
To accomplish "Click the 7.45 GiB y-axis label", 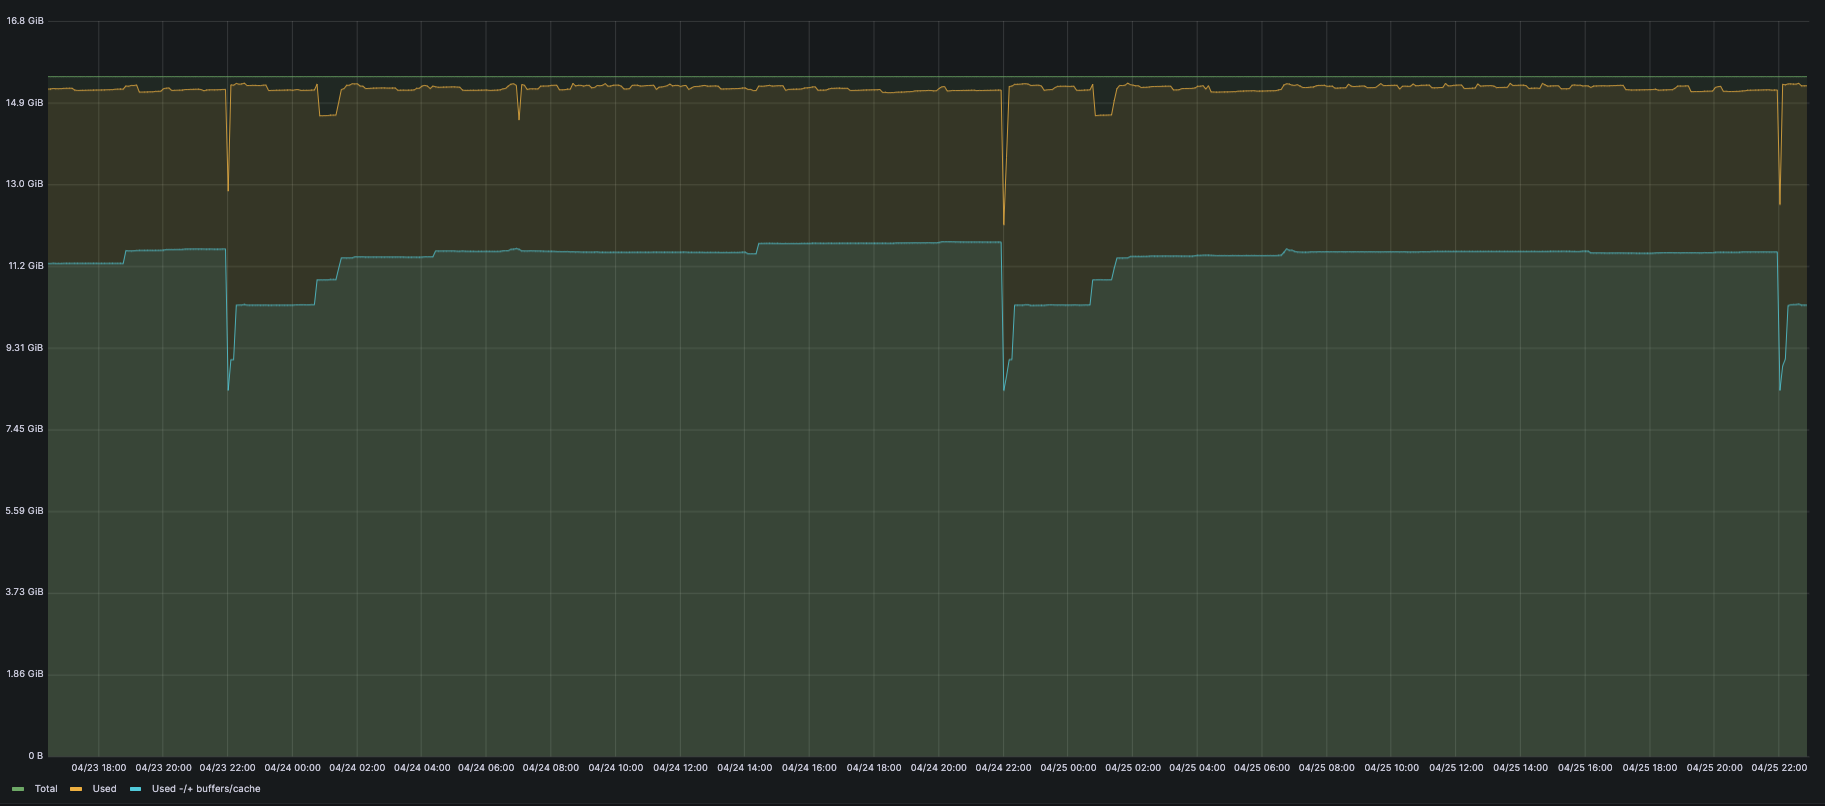I will coord(25,429).
